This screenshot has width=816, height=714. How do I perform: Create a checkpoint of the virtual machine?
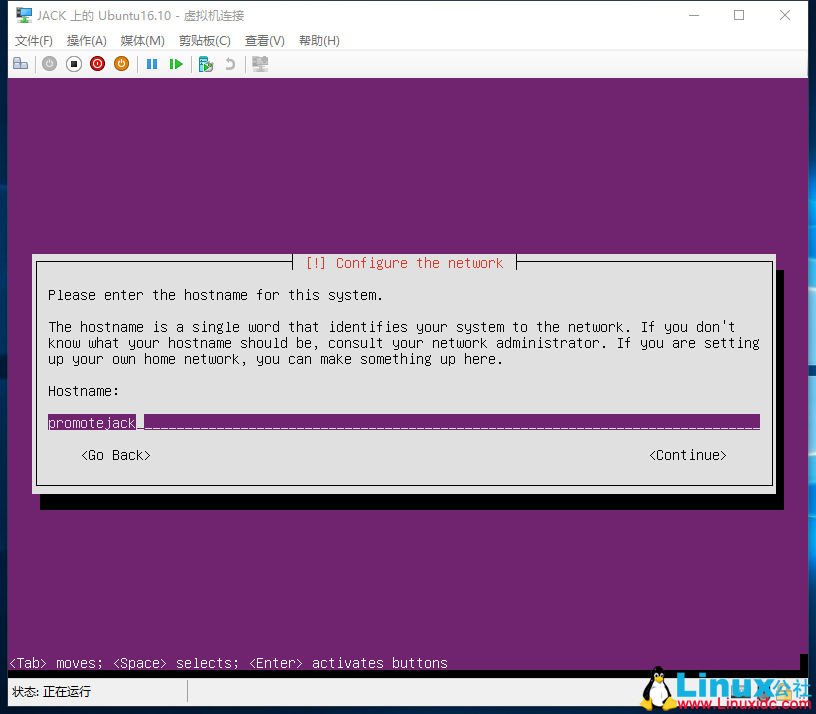[x=205, y=63]
